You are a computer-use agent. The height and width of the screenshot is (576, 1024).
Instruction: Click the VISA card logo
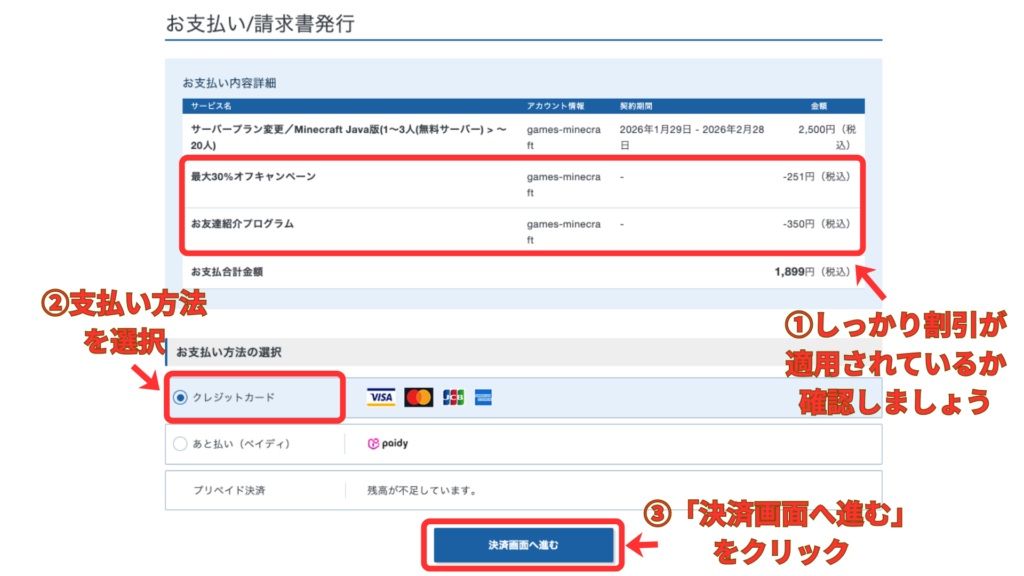click(x=381, y=398)
